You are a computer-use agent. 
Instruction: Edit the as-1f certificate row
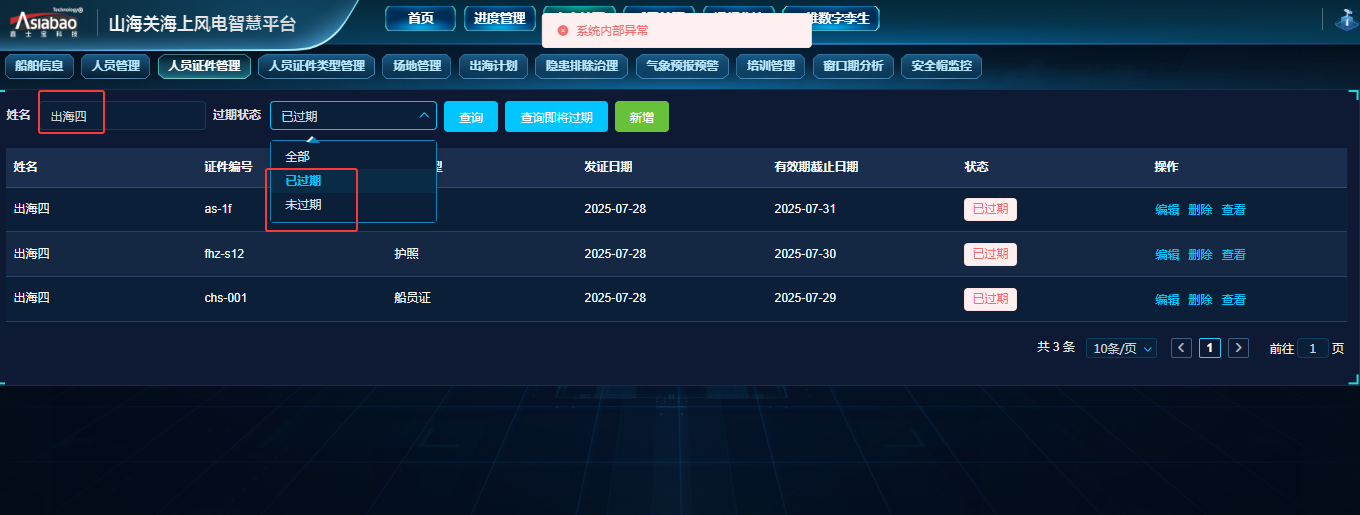[1167, 210]
